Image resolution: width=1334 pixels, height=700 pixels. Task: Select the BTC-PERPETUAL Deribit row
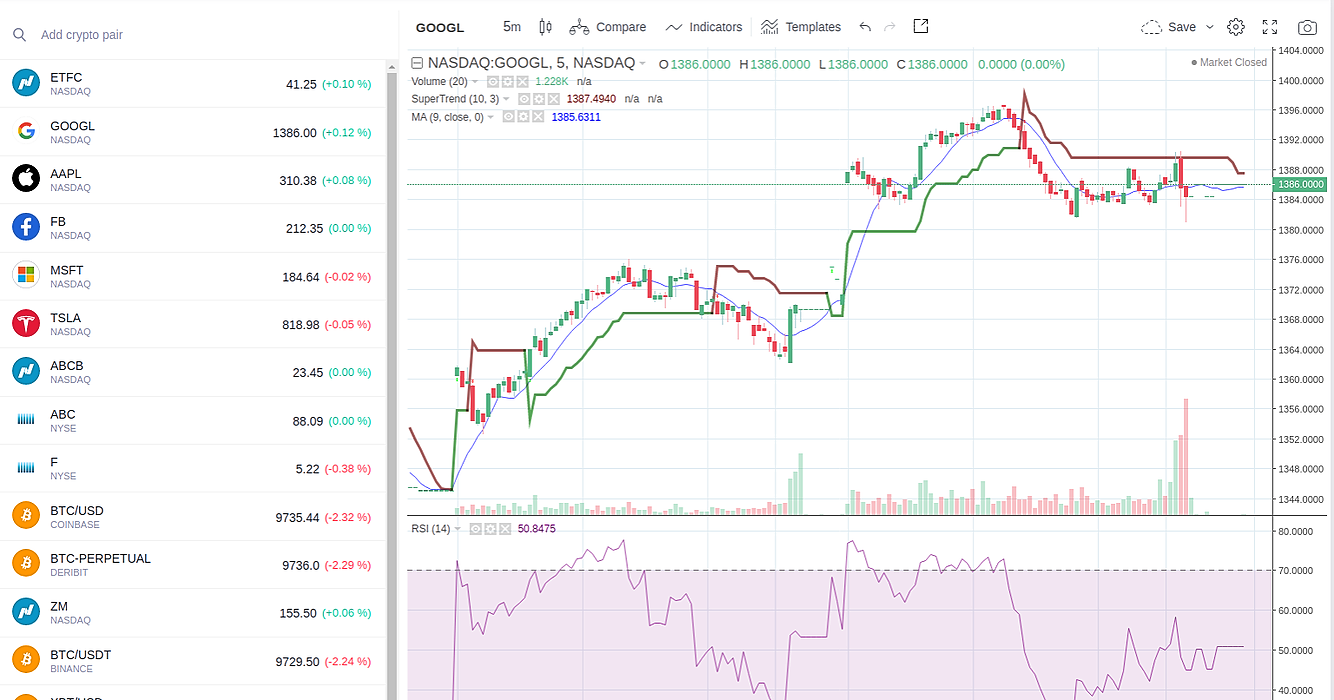click(192, 565)
